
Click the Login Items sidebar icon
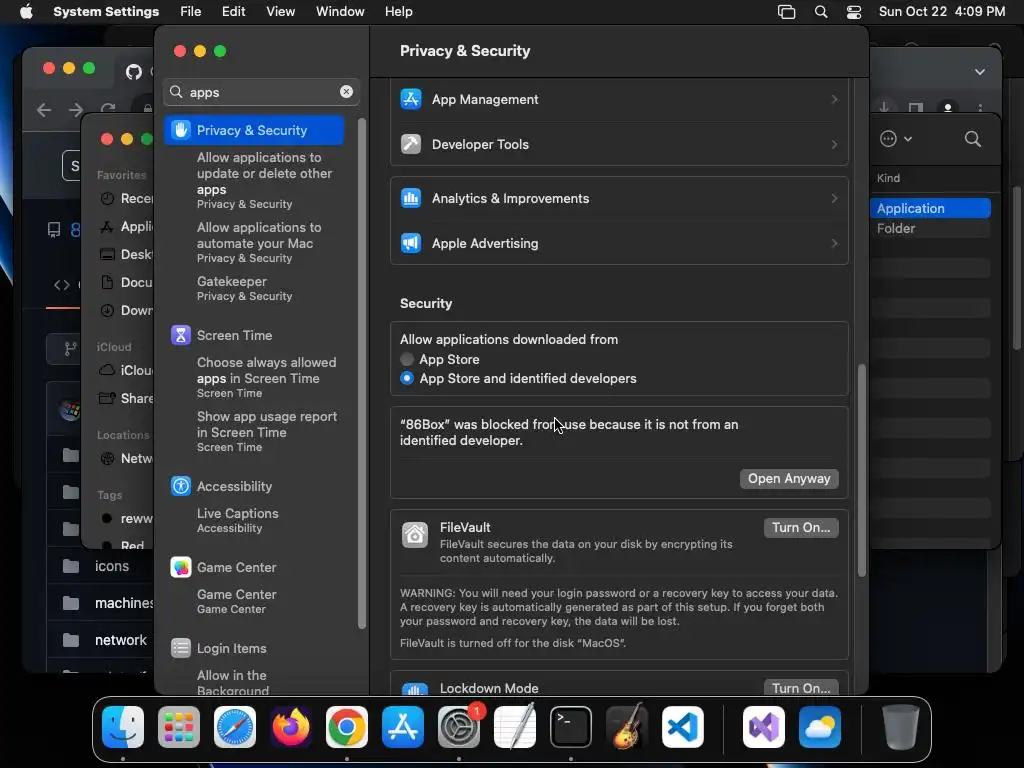[180, 648]
